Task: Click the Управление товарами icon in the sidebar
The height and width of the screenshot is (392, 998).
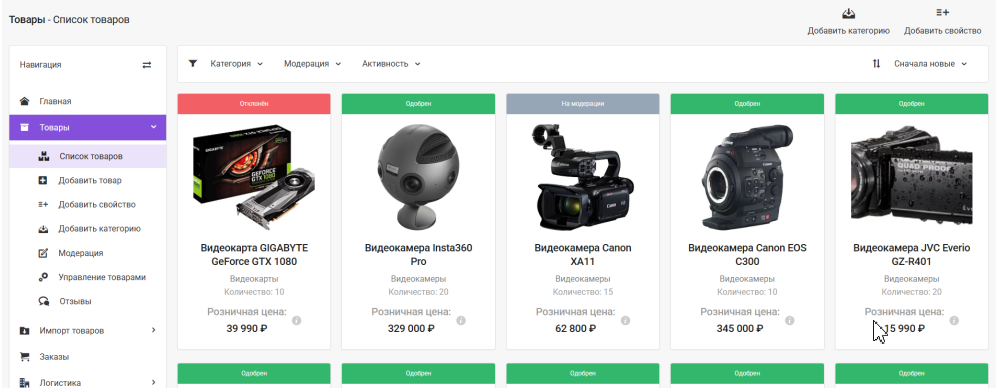Action: (43, 277)
